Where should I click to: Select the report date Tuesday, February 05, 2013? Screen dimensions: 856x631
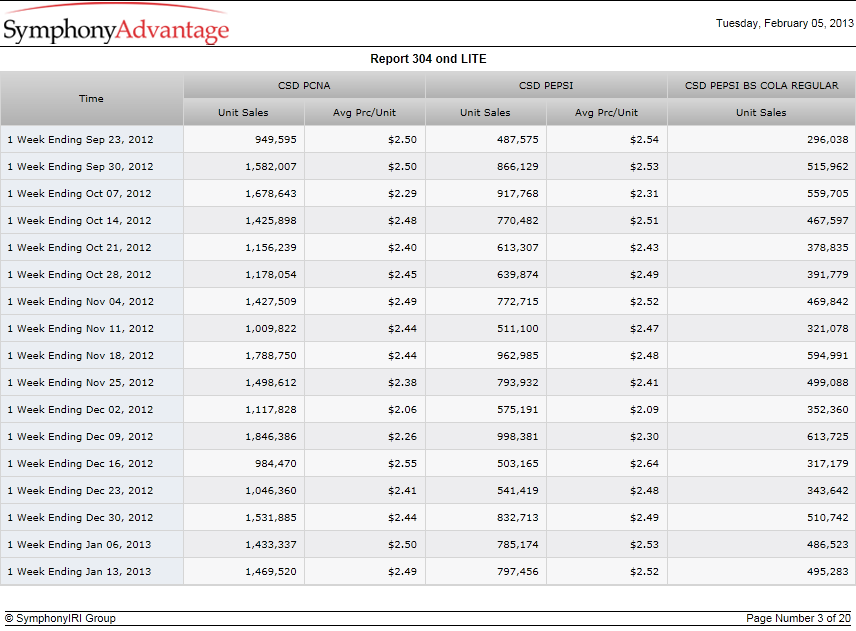(784, 23)
